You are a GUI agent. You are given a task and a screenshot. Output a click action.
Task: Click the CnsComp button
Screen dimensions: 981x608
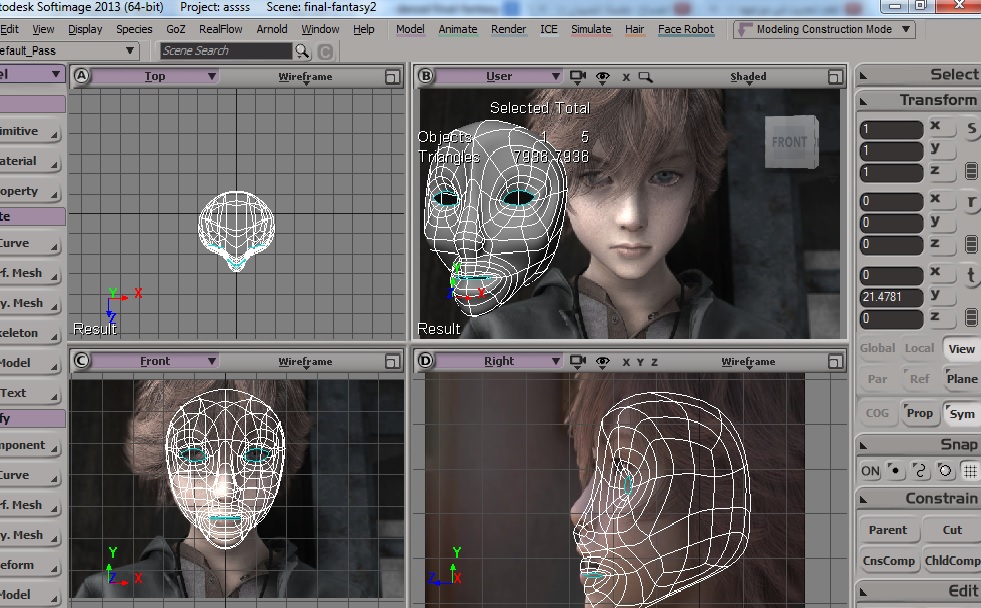[888, 560]
